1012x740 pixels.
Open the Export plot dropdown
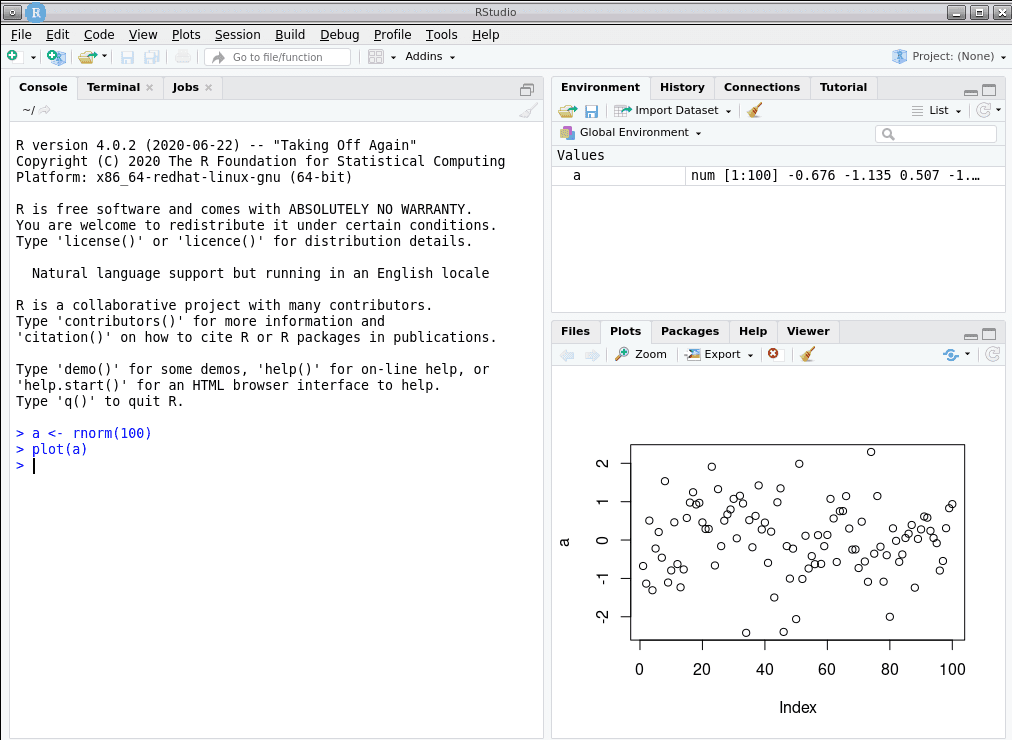[719, 354]
